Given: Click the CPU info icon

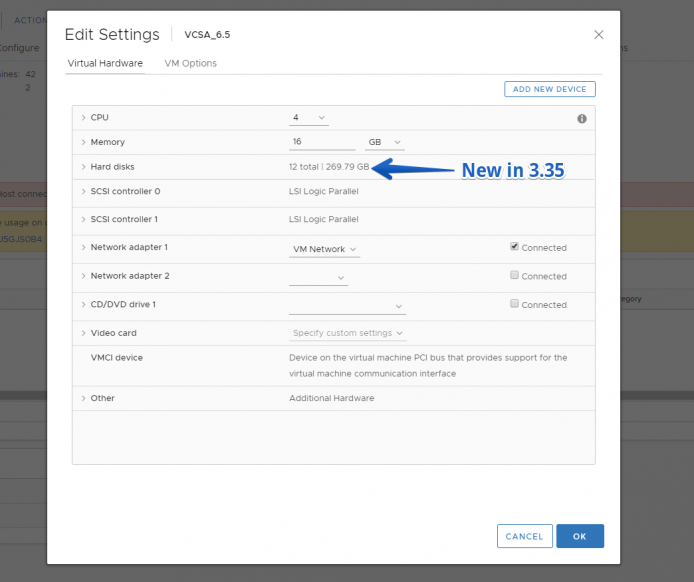Looking at the screenshot, I should point(582,119).
